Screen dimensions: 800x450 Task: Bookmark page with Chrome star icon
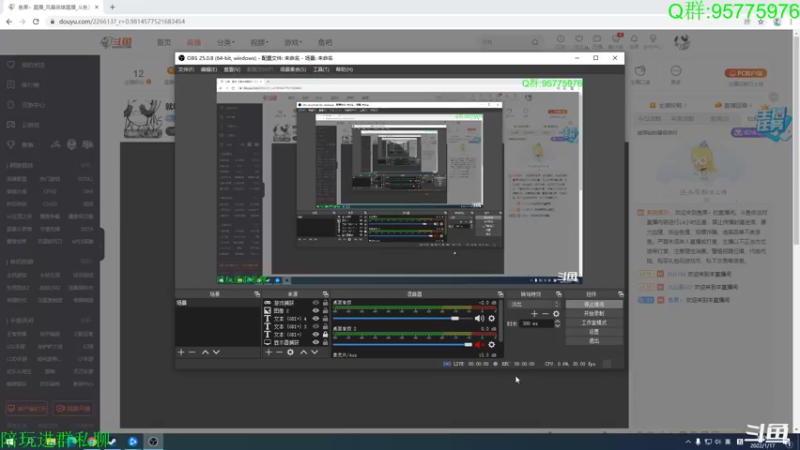click(x=761, y=21)
